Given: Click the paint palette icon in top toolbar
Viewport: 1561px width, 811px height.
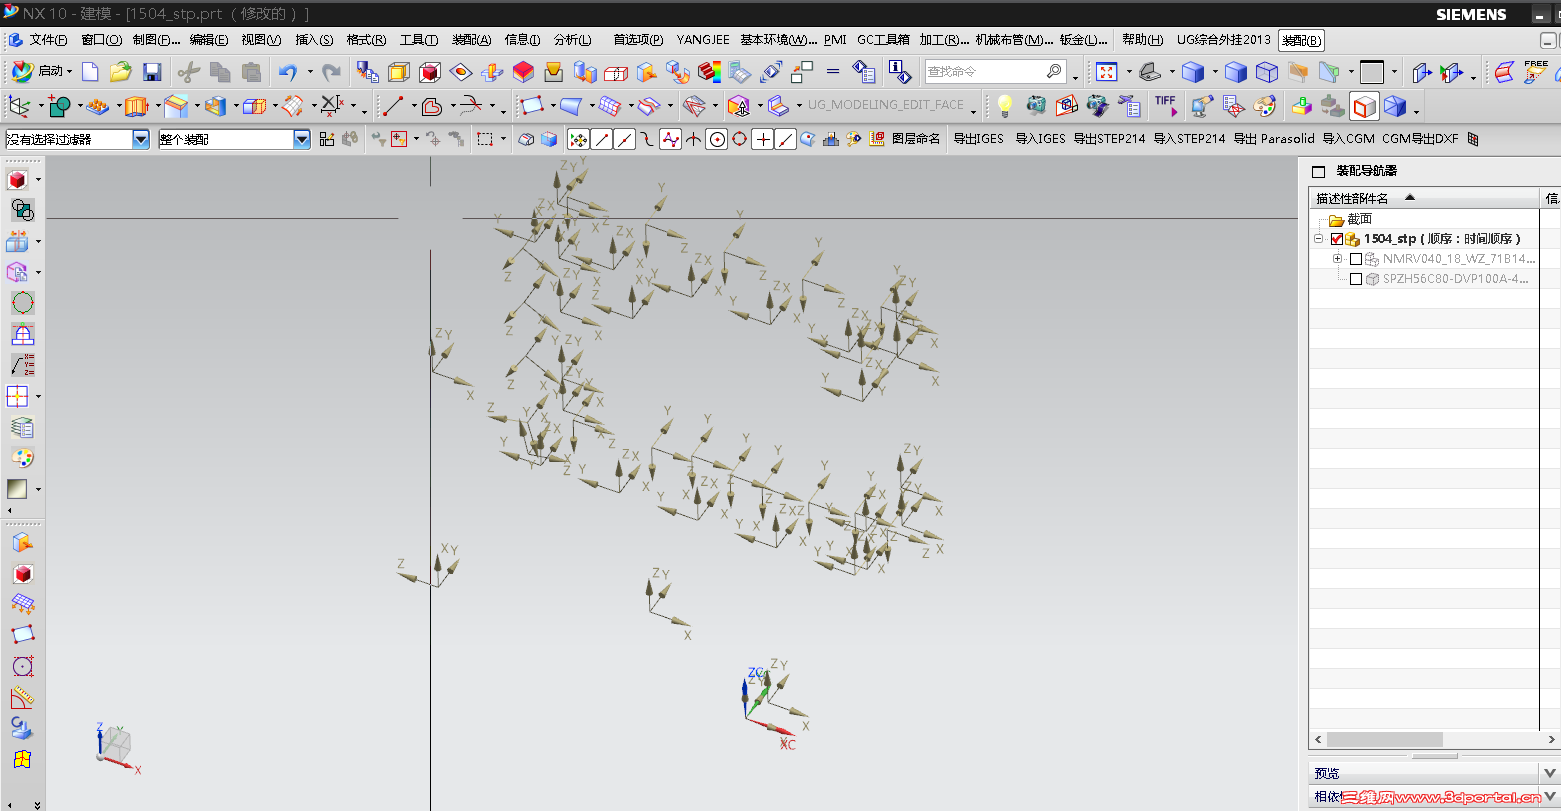Looking at the screenshot, I should 1265,105.
